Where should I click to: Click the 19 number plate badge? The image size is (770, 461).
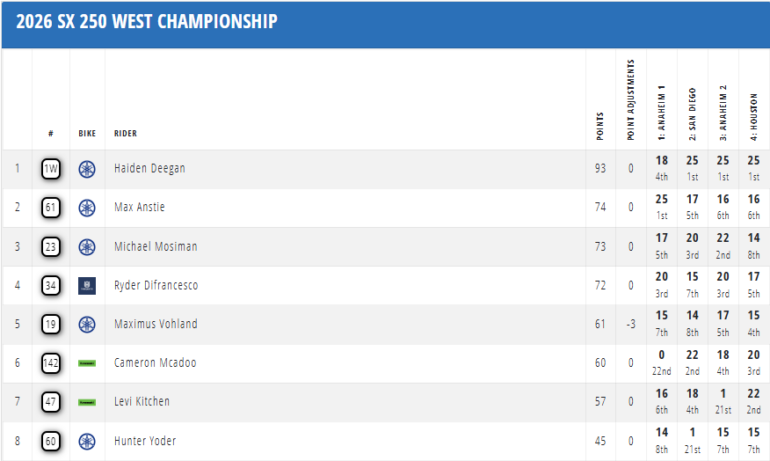(51, 324)
